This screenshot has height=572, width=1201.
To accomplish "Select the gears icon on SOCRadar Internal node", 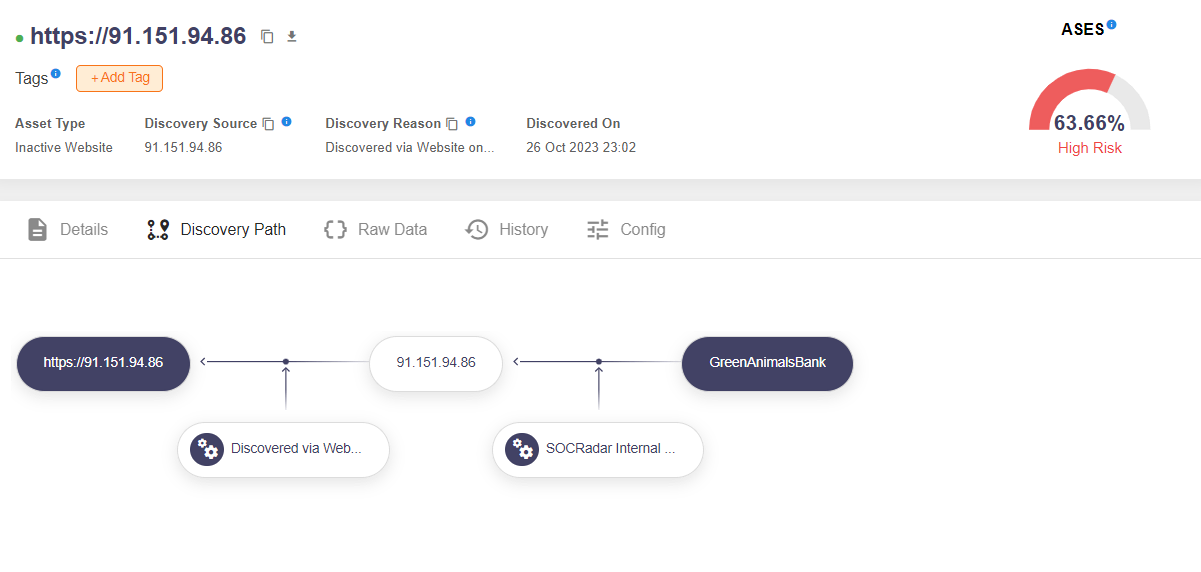I will (522, 449).
